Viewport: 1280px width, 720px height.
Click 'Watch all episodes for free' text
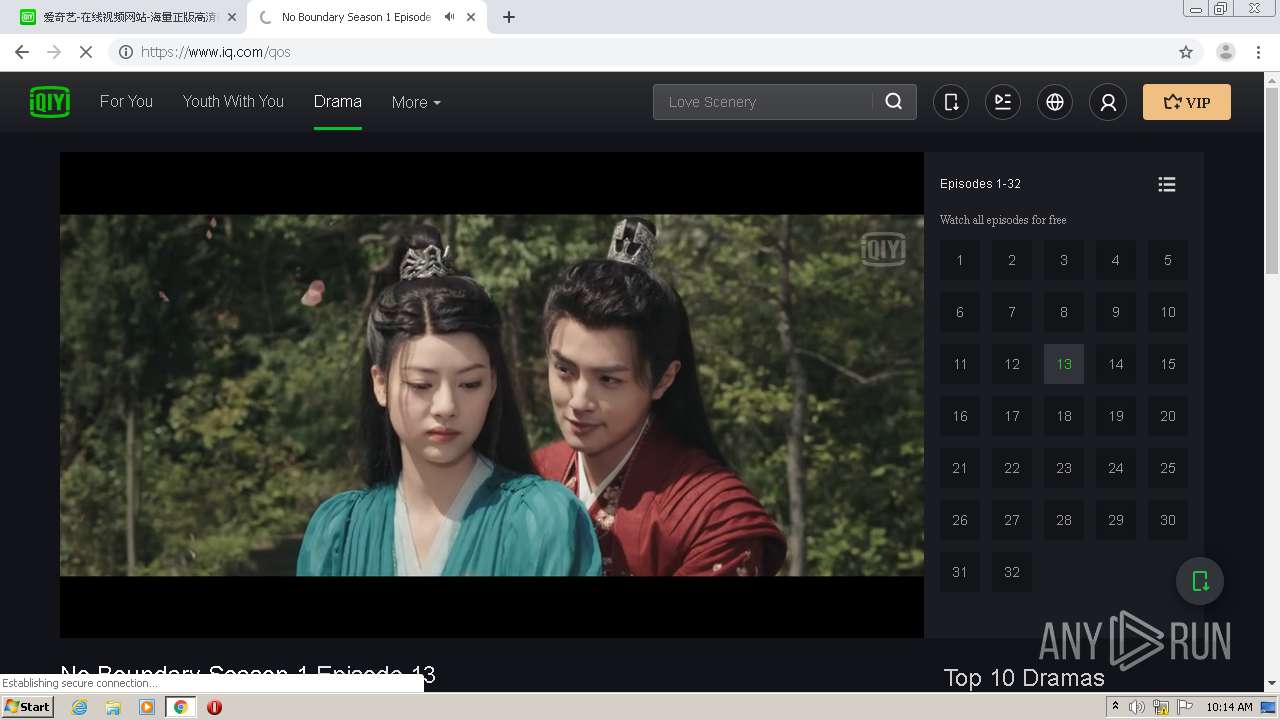coord(1003,220)
